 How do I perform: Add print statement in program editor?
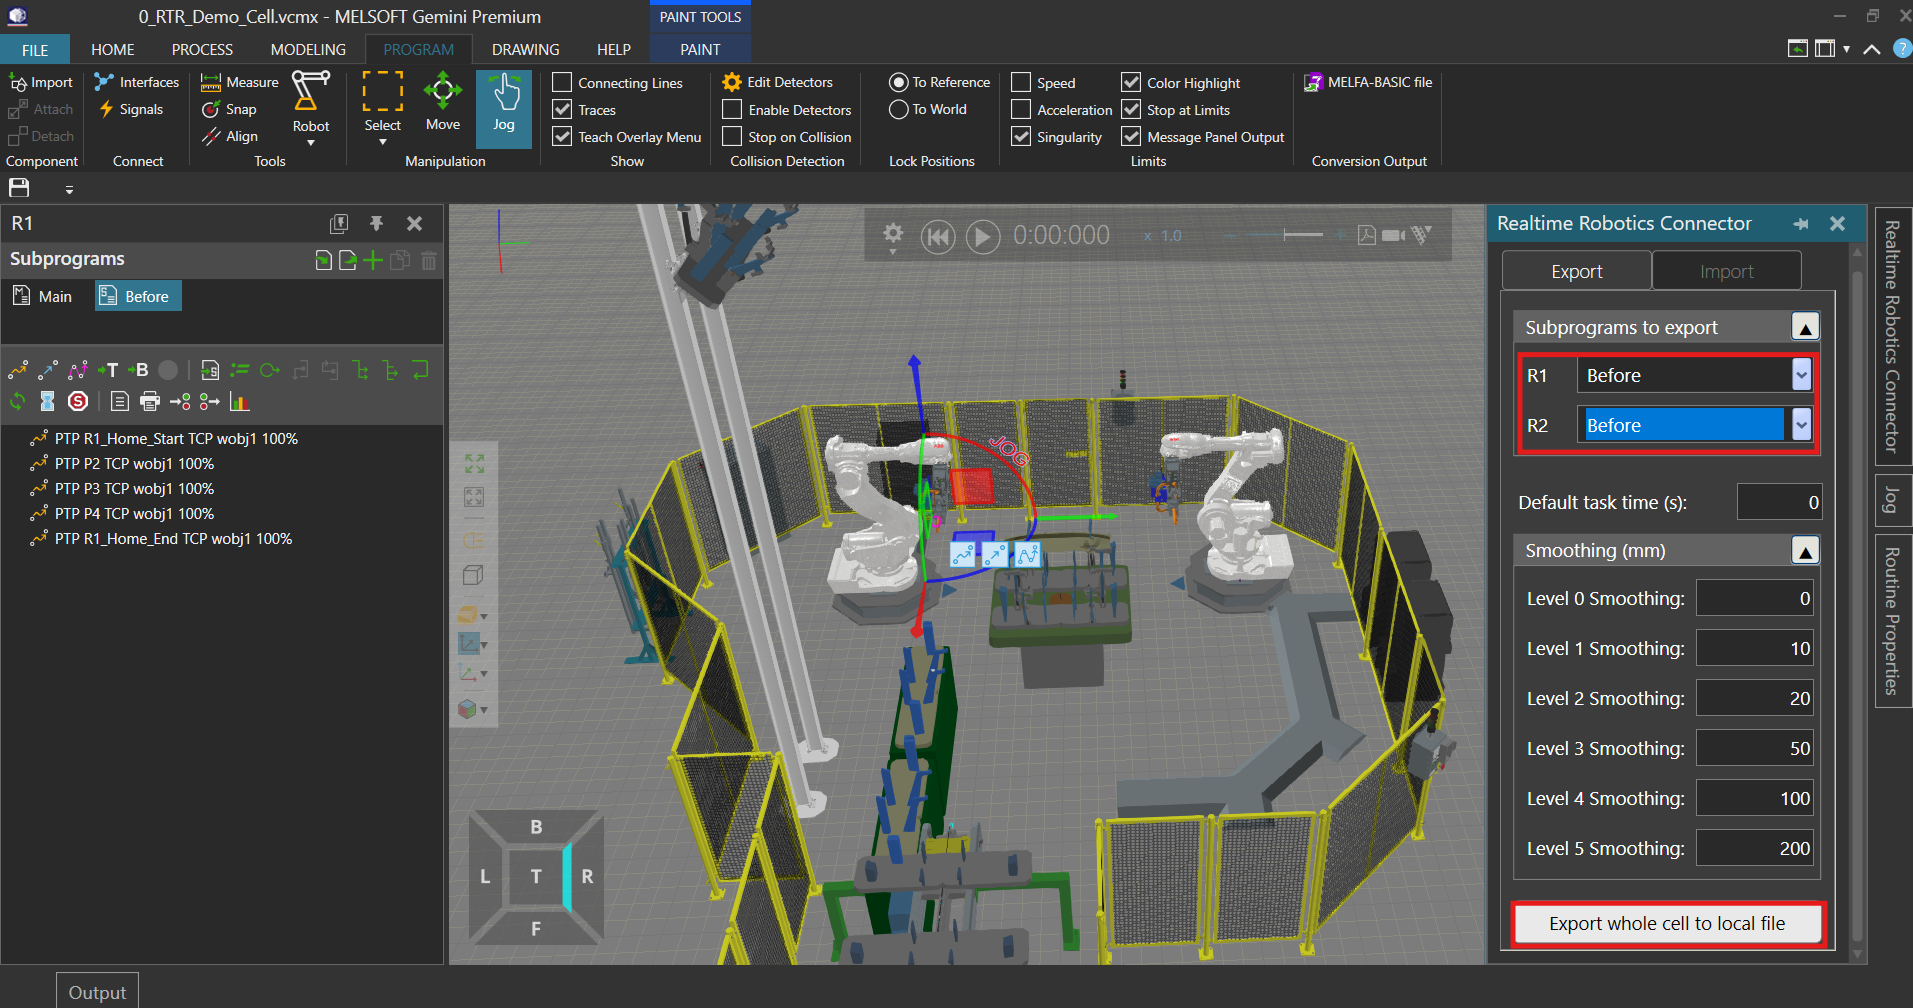pyautogui.click(x=150, y=401)
